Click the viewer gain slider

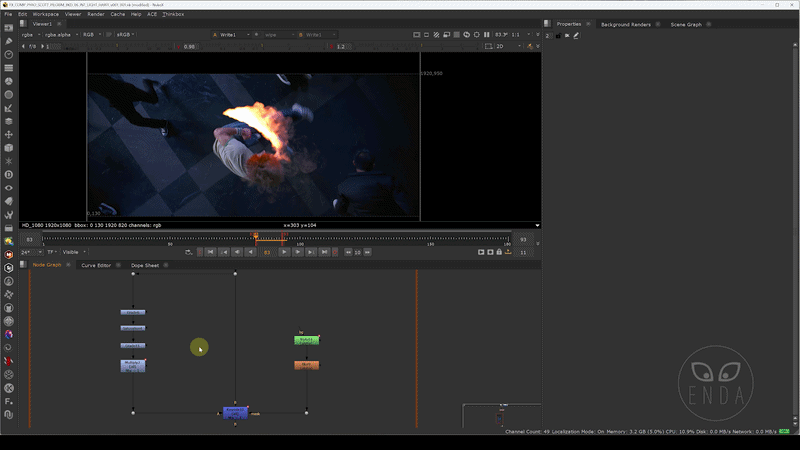click(116, 46)
